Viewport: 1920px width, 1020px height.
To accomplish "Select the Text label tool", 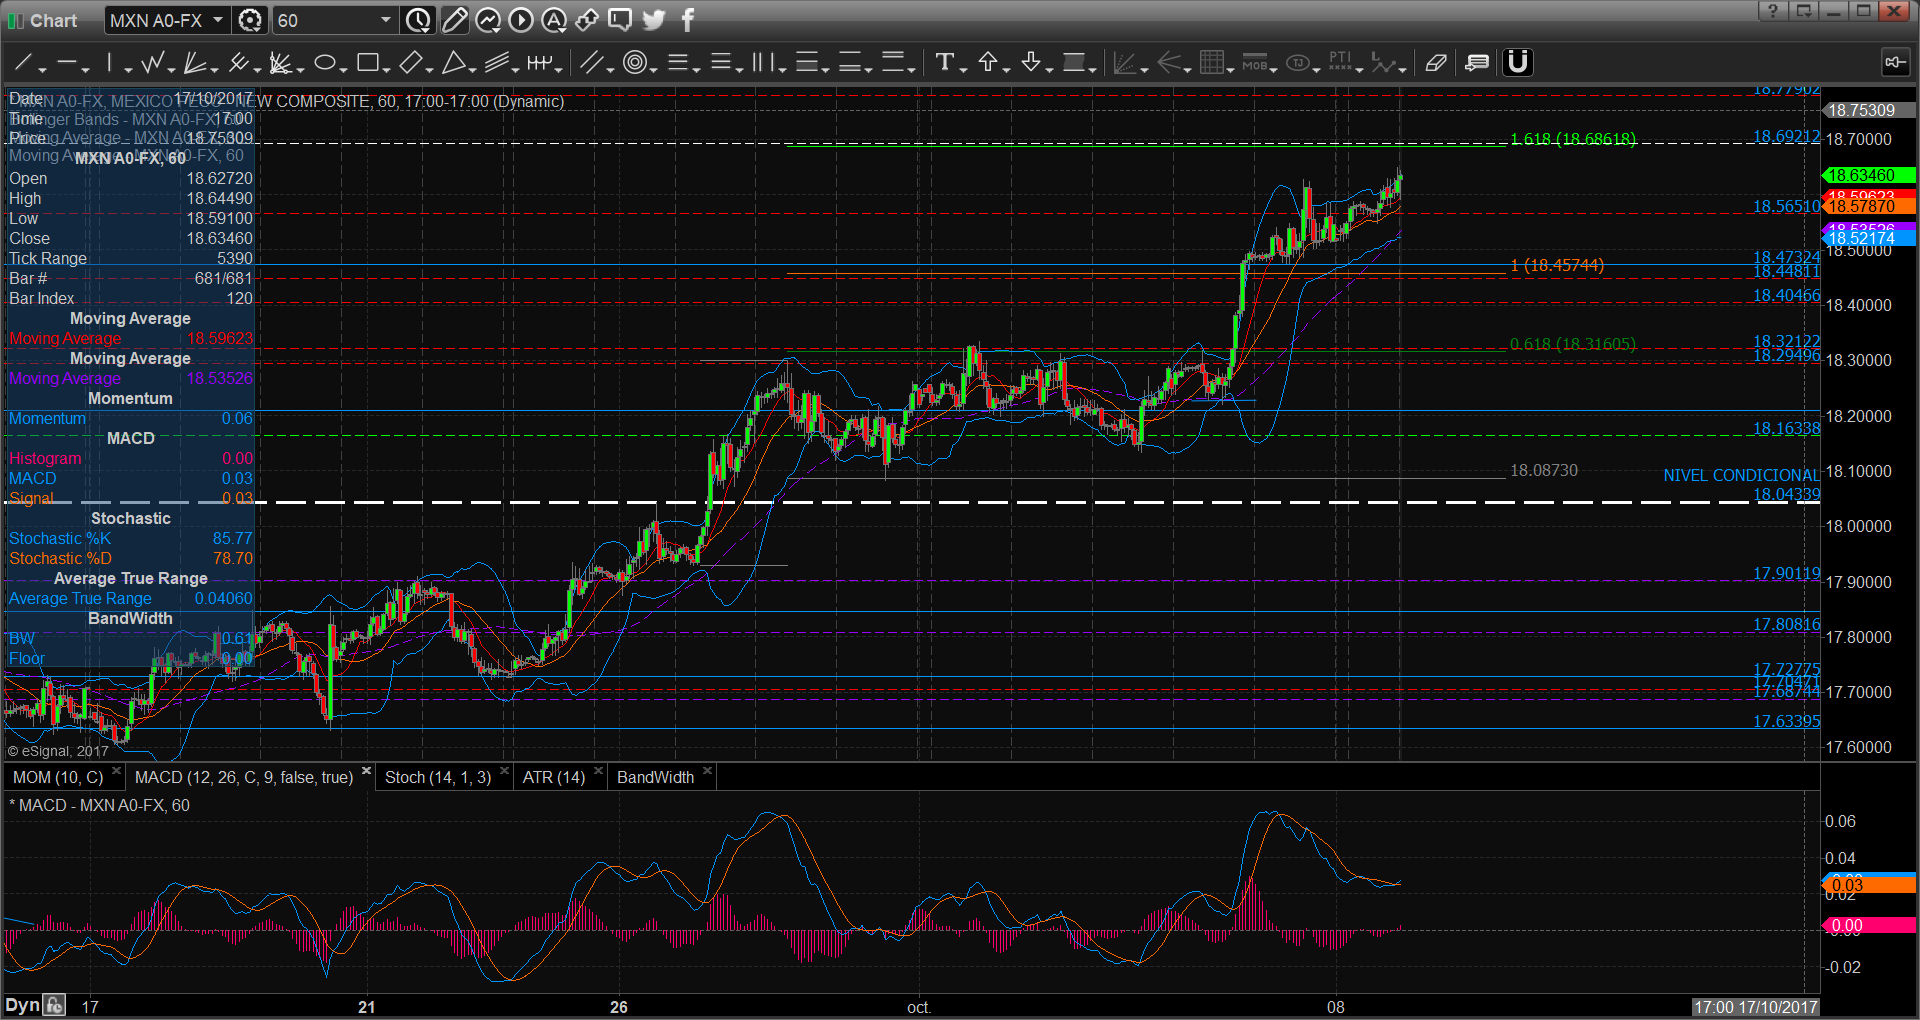I will pos(944,63).
